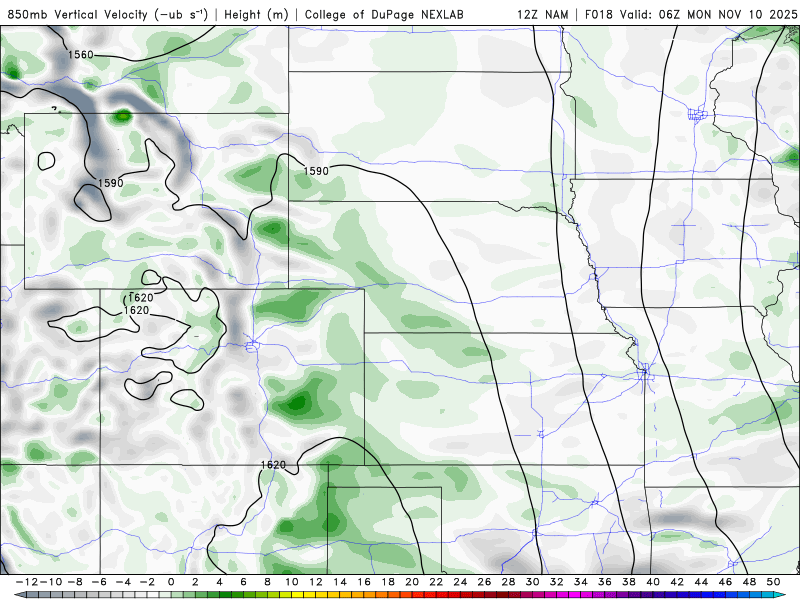800x600 pixels.
Task: Click the -4 value on the color scale
Action: point(122,582)
